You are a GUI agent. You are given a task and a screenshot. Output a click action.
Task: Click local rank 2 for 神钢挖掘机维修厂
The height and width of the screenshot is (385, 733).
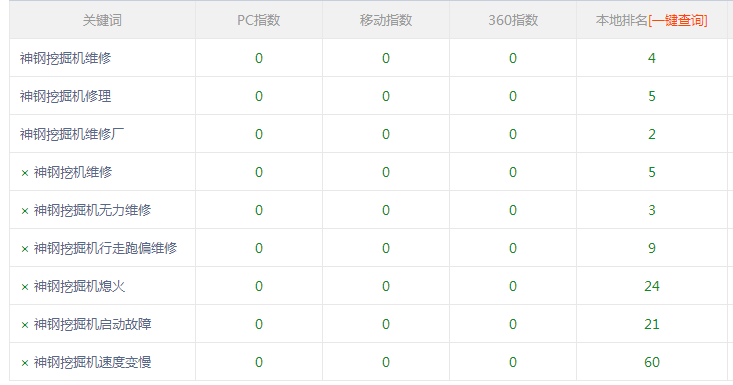[x=652, y=134]
